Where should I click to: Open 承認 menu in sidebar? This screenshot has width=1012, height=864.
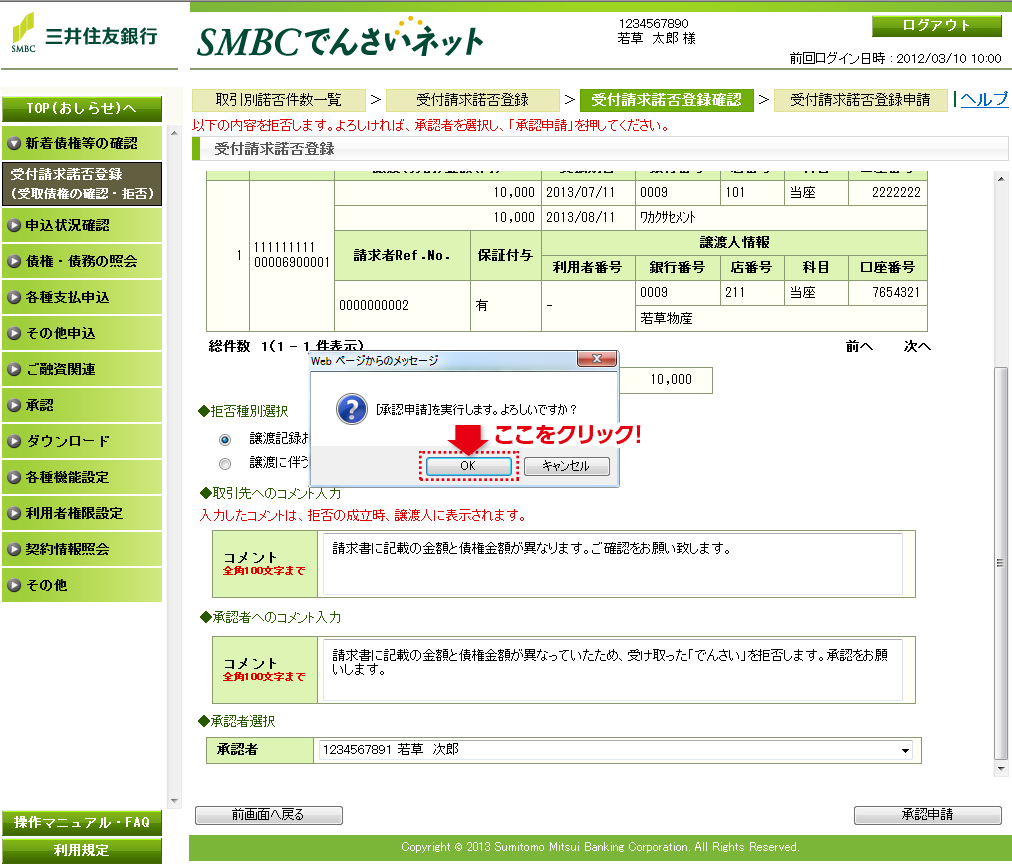[82, 405]
